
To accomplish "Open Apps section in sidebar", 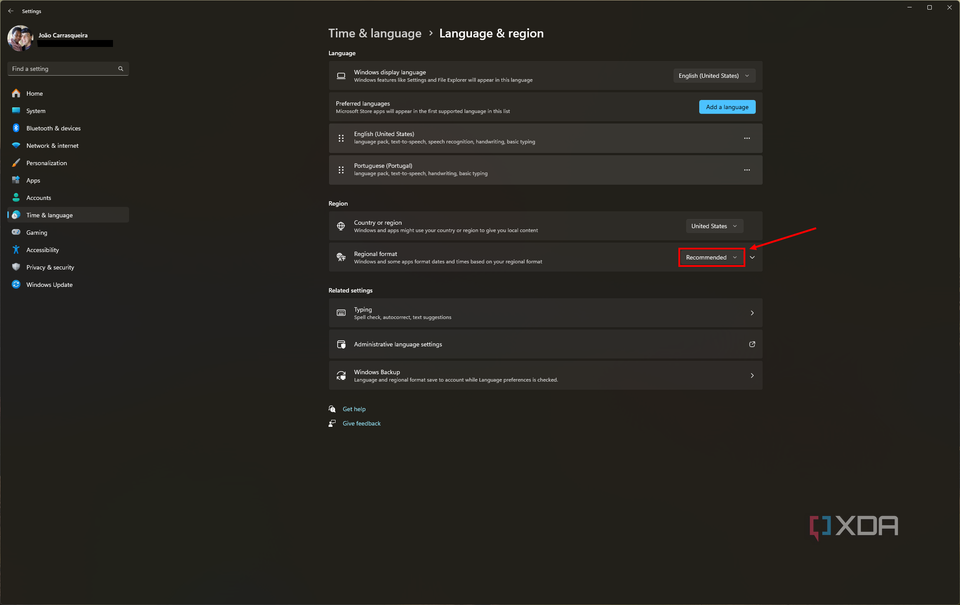I will (68, 180).
